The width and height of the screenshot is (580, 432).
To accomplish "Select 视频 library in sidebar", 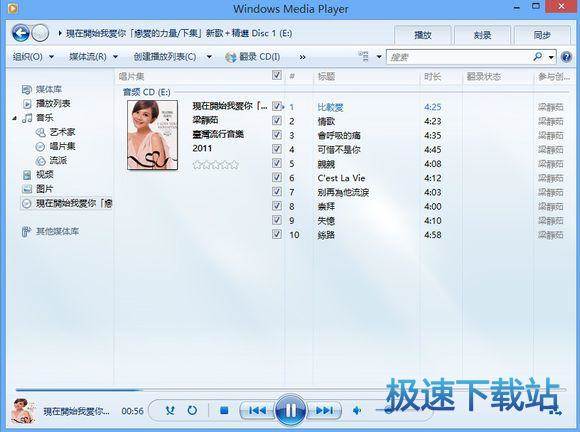I will [38, 175].
